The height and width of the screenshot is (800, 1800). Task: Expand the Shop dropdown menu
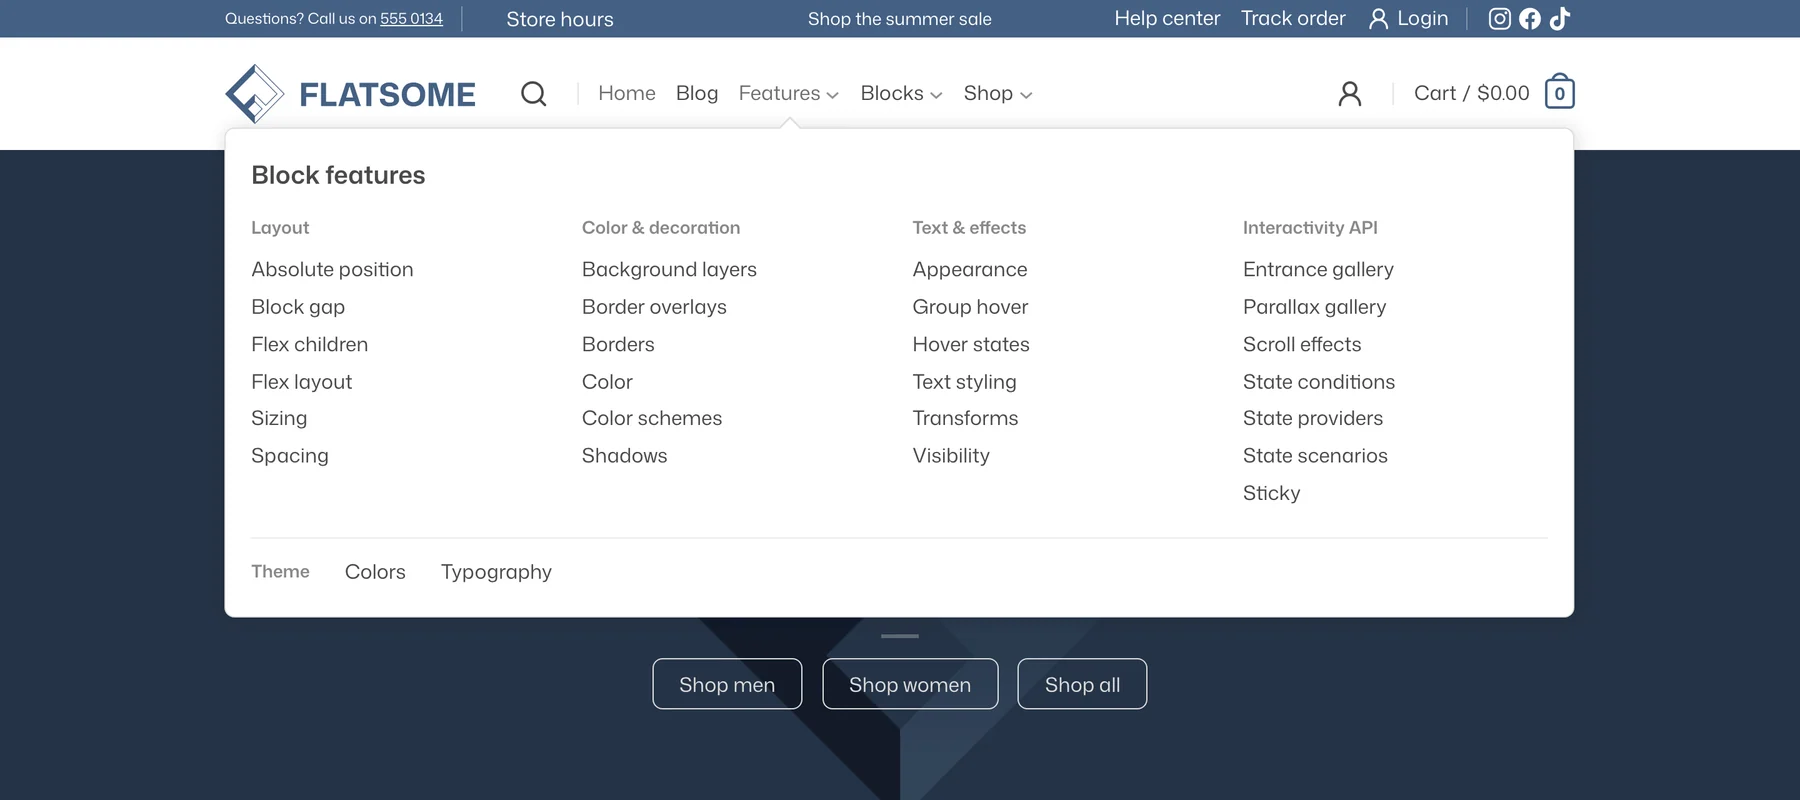click(x=998, y=94)
